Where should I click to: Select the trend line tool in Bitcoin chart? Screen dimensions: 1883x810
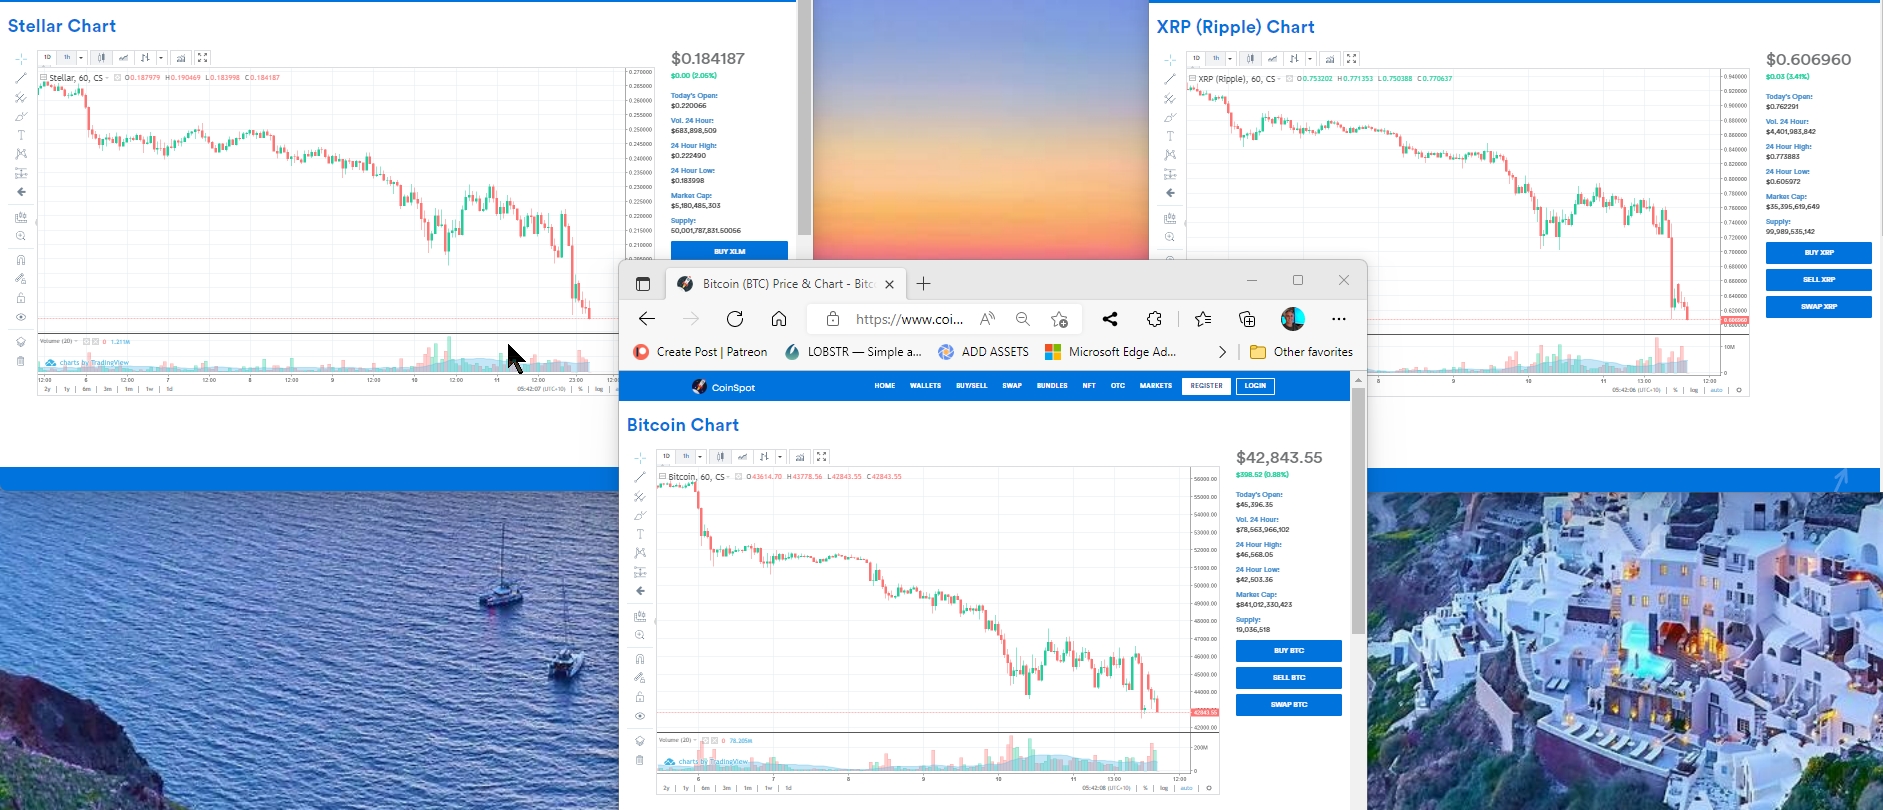640,477
